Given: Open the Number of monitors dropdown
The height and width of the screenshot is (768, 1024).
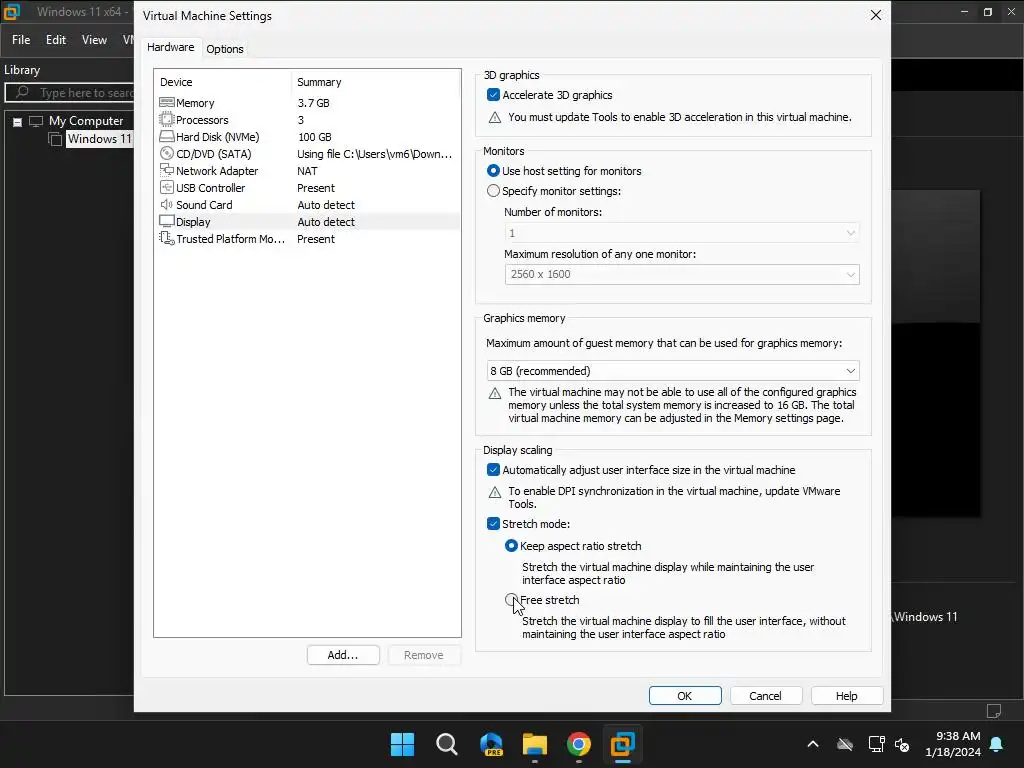Looking at the screenshot, I should [682, 232].
